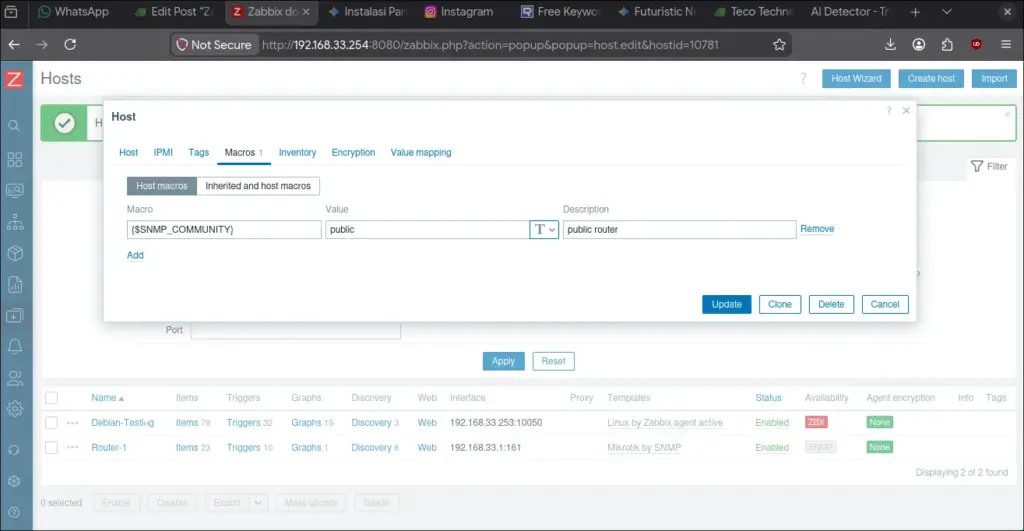Click the Zabbix logo in sidebar
The width and height of the screenshot is (1024, 531).
[x=14, y=79]
